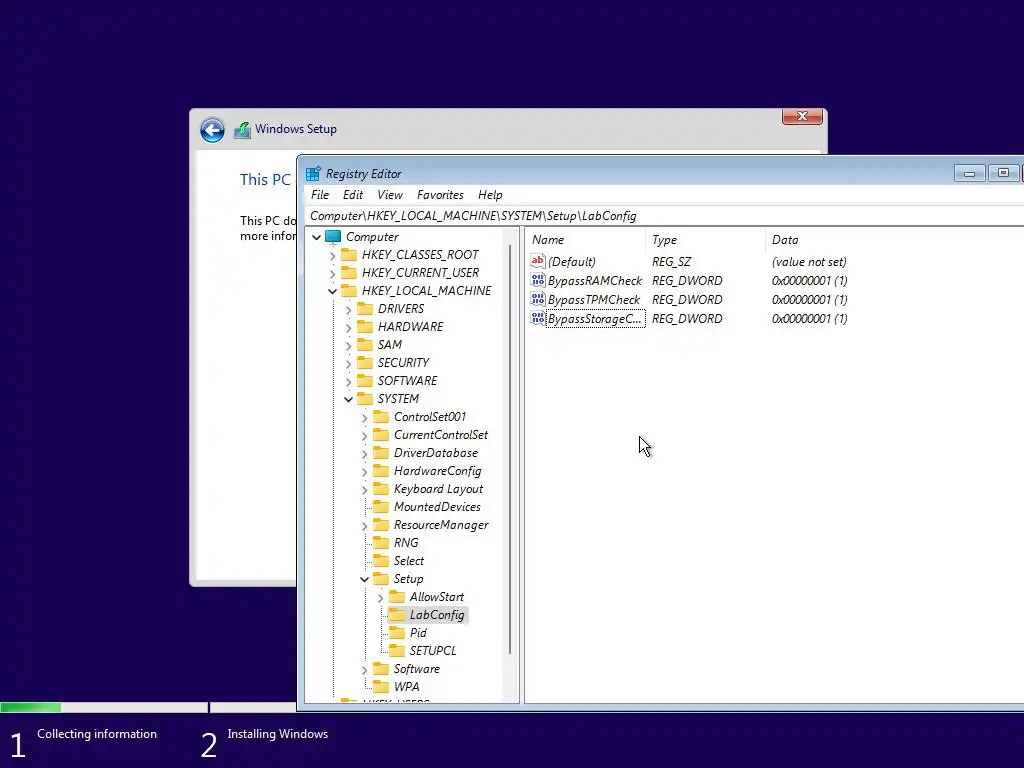Expand the HKEY_CURRENT_USER node
Viewport: 1024px width, 768px height.
click(332, 273)
